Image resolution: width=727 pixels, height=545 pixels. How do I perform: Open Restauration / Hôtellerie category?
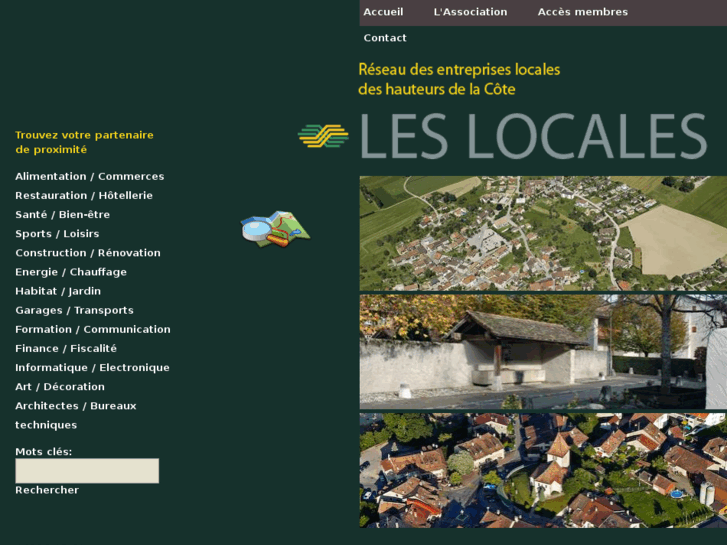pyautogui.click(x=84, y=195)
